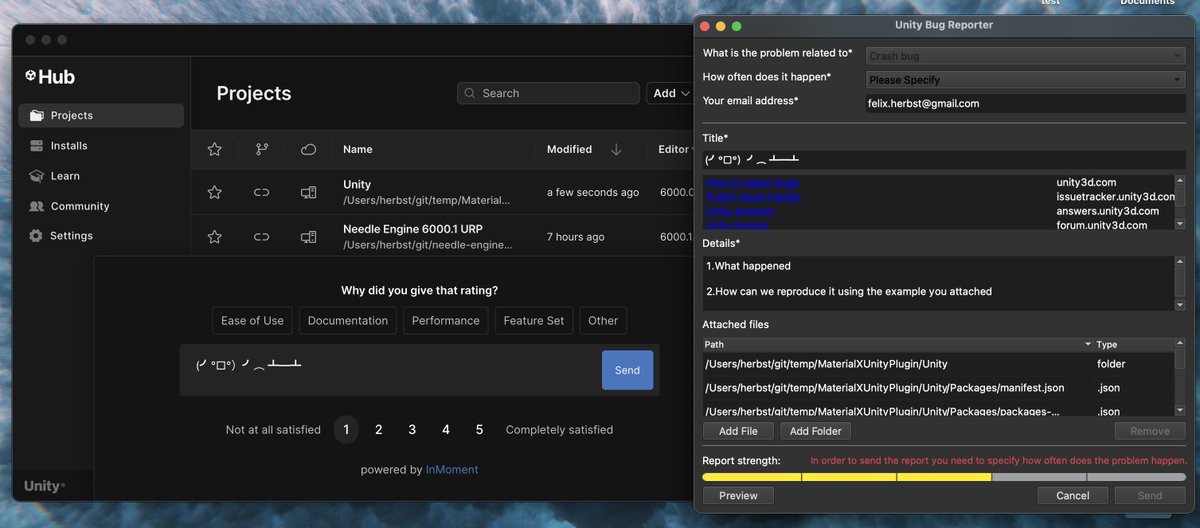This screenshot has height=528, width=1200.
Task: Click the star column header icon
Action: 214,149
